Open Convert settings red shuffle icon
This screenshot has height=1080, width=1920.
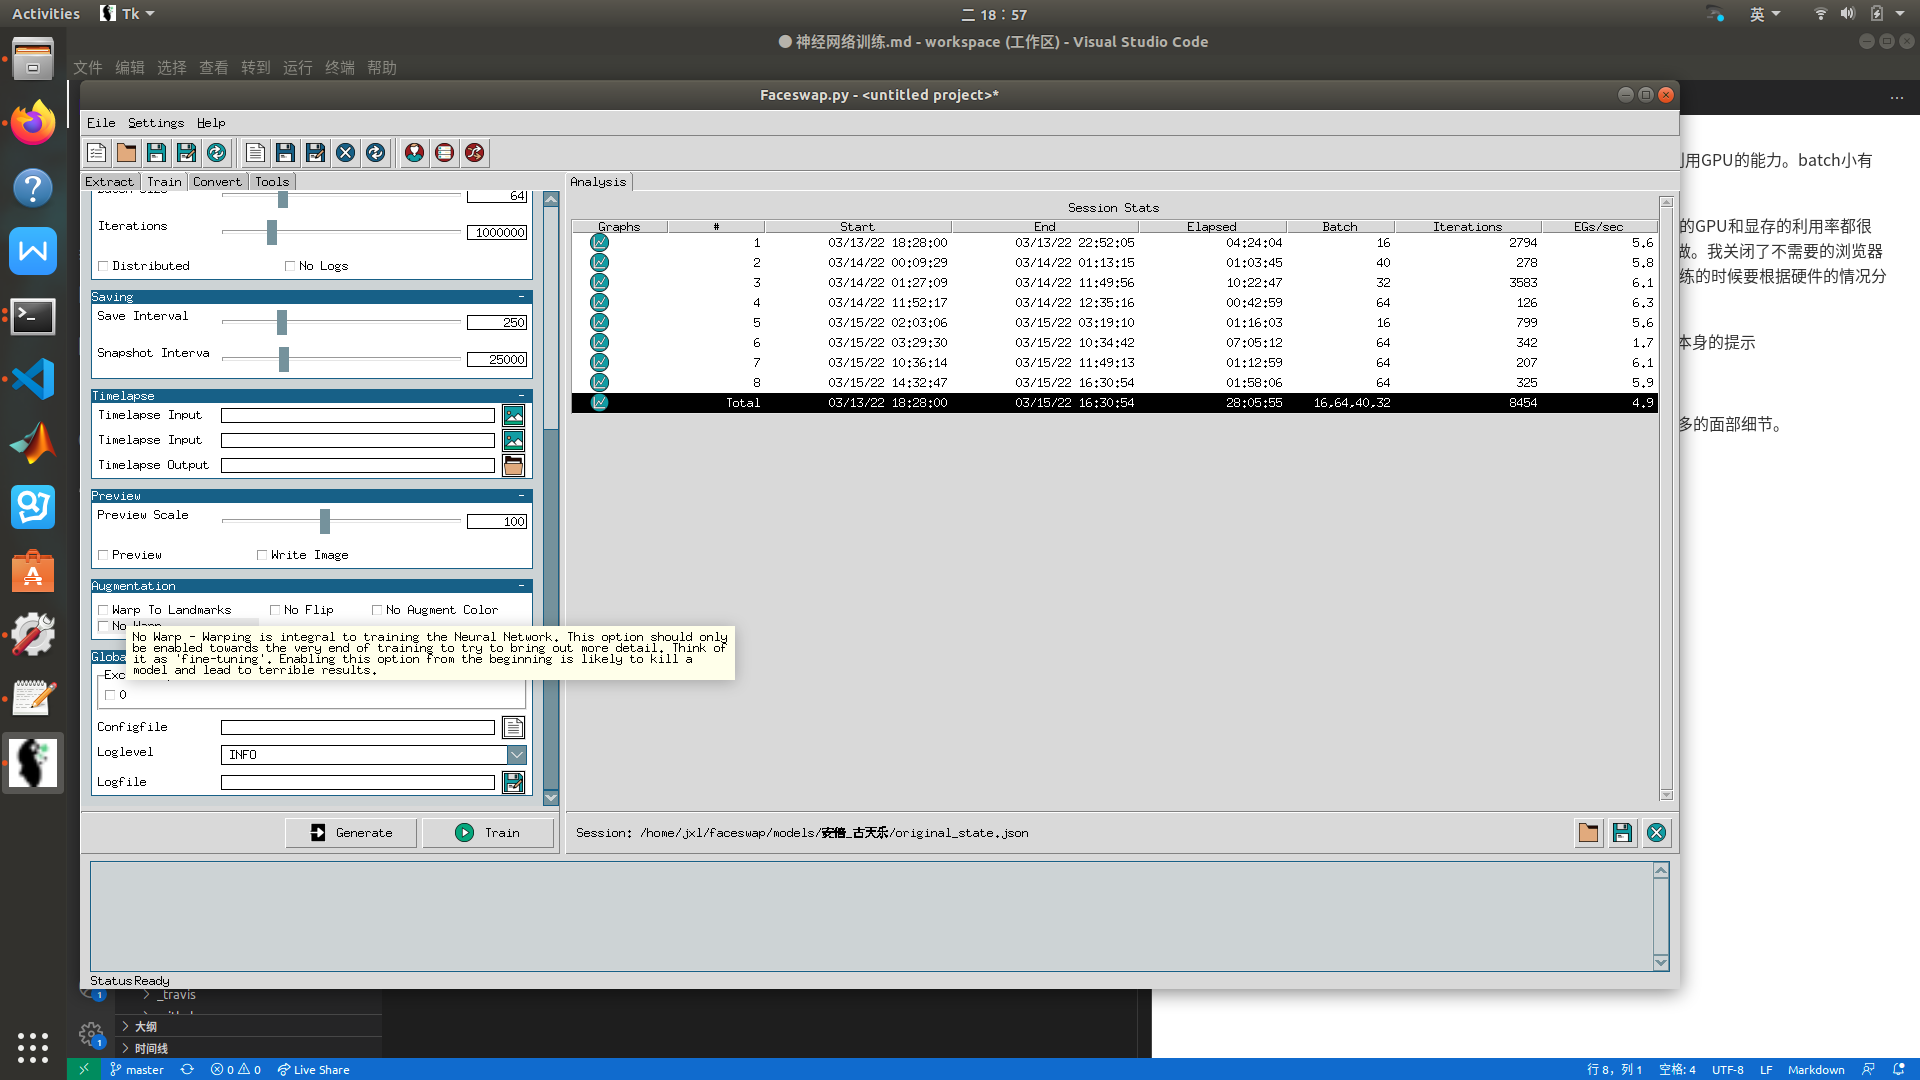(474, 153)
